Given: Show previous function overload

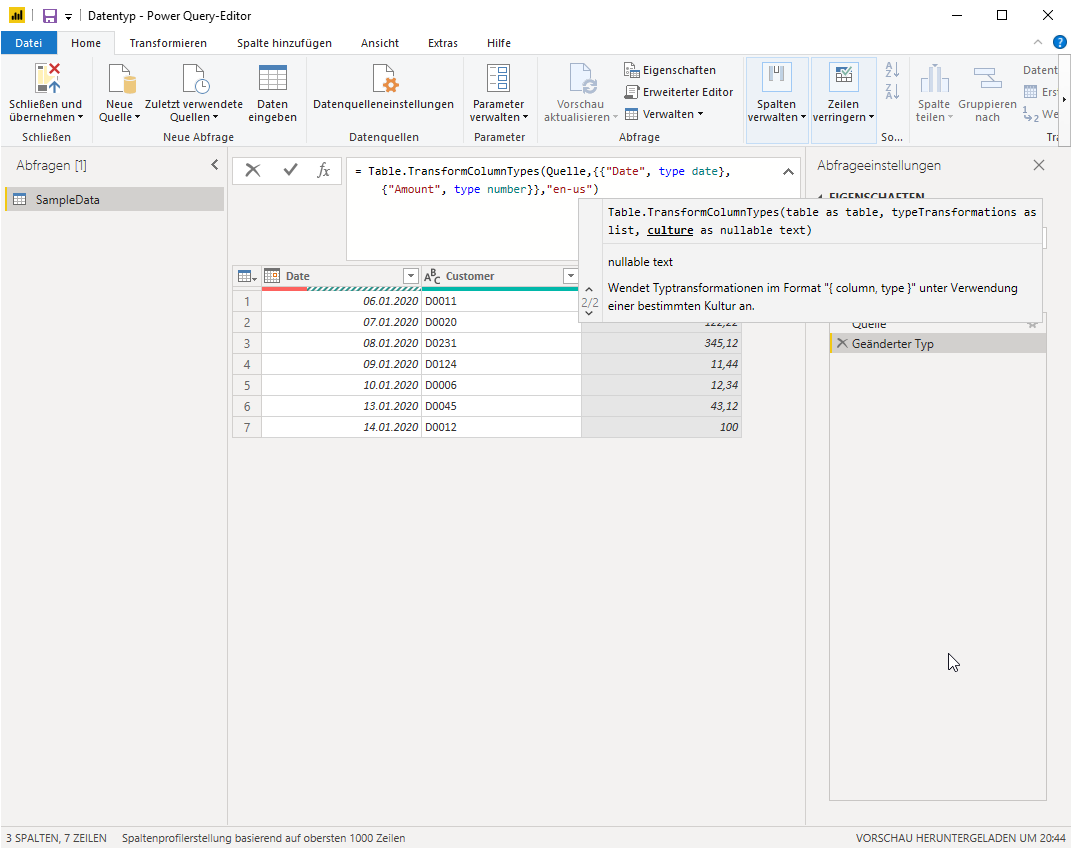Looking at the screenshot, I should click(589, 290).
